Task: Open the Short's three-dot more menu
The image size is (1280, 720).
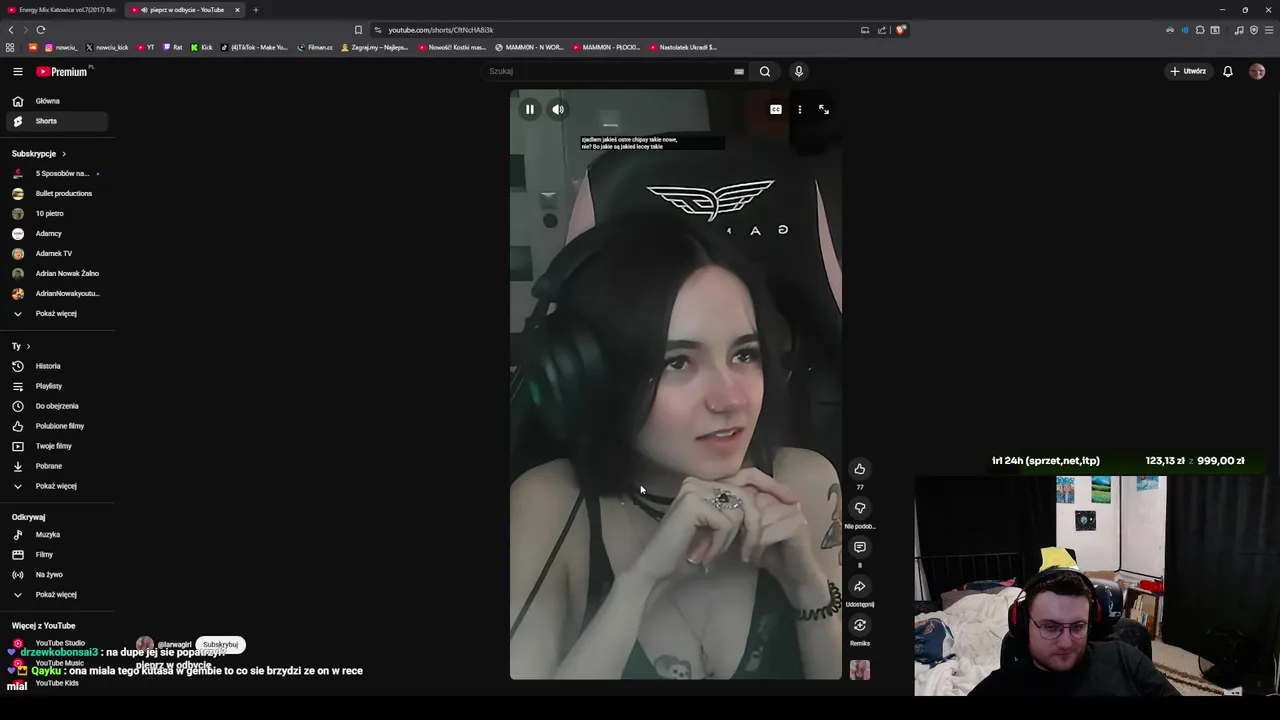Action: [x=800, y=109]
